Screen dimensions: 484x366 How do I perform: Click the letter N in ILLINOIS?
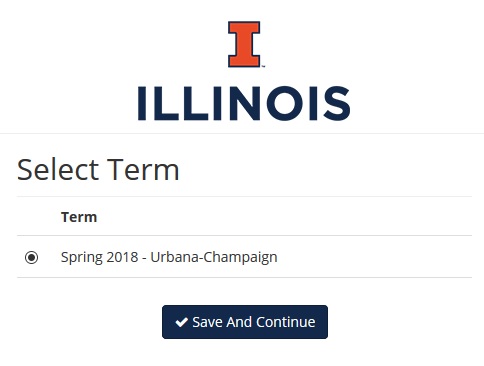point(244,103)
